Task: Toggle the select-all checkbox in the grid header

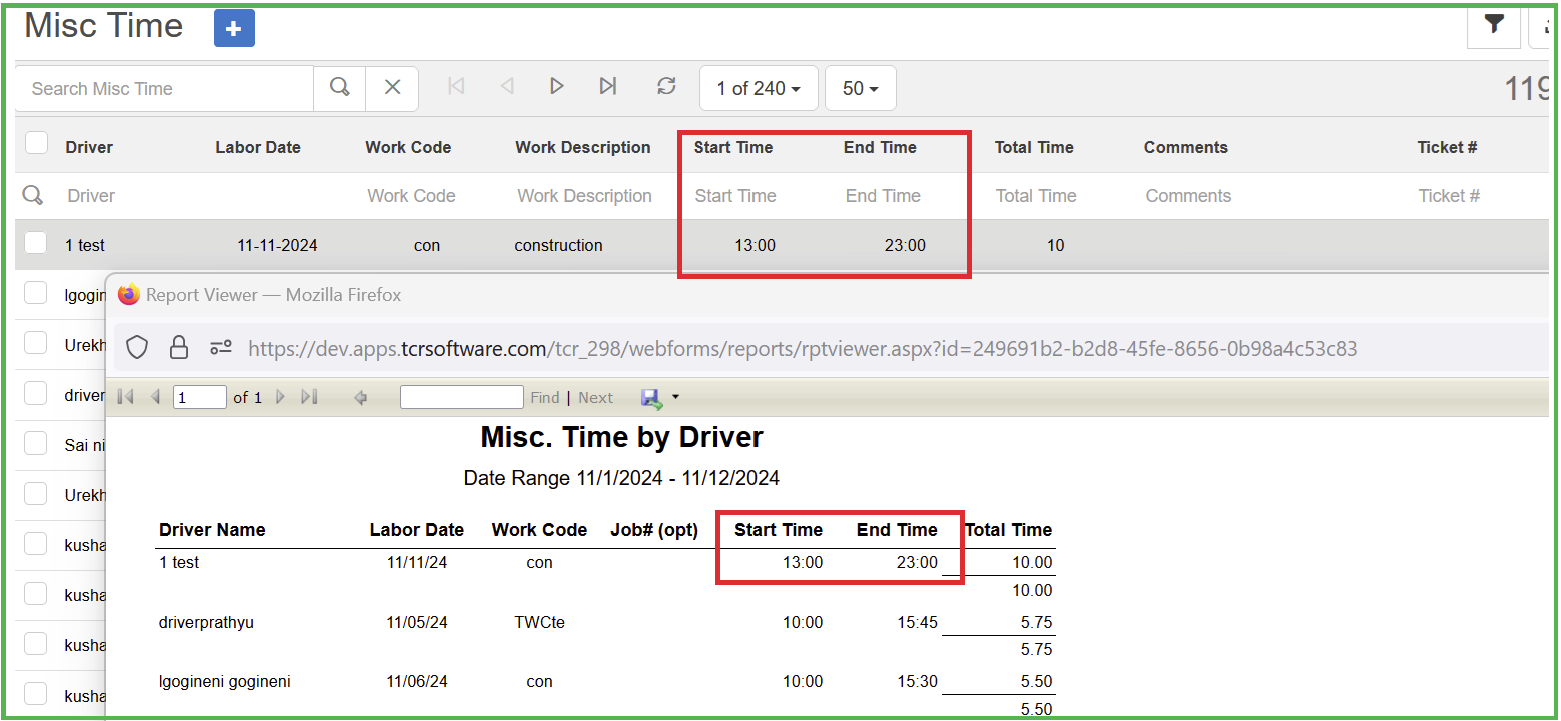Action: tap(36, 143)
